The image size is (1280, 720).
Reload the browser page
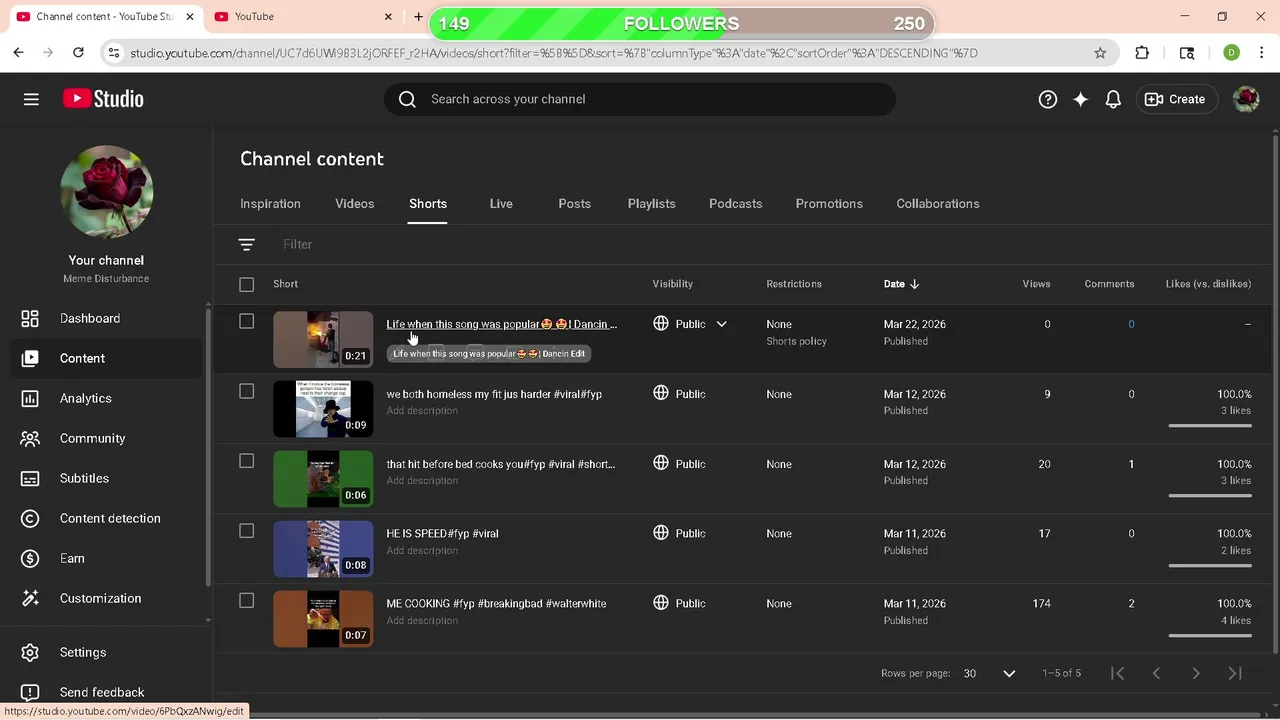point(78,53)
